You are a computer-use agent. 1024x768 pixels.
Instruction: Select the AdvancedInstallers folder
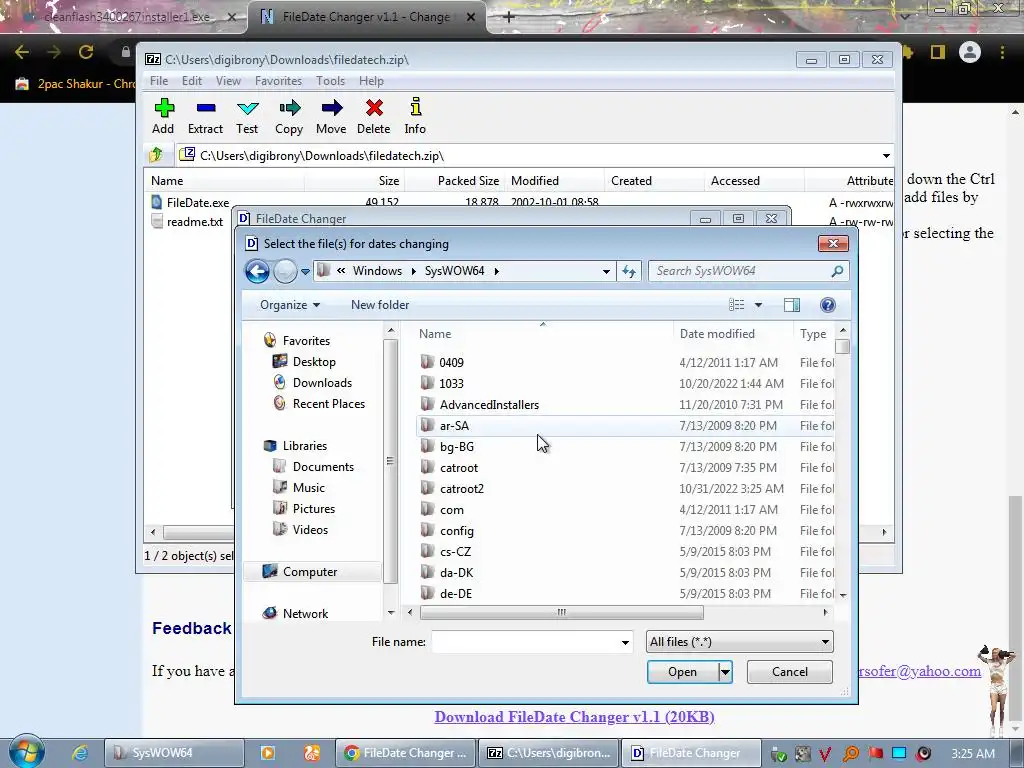coord(489,405)
